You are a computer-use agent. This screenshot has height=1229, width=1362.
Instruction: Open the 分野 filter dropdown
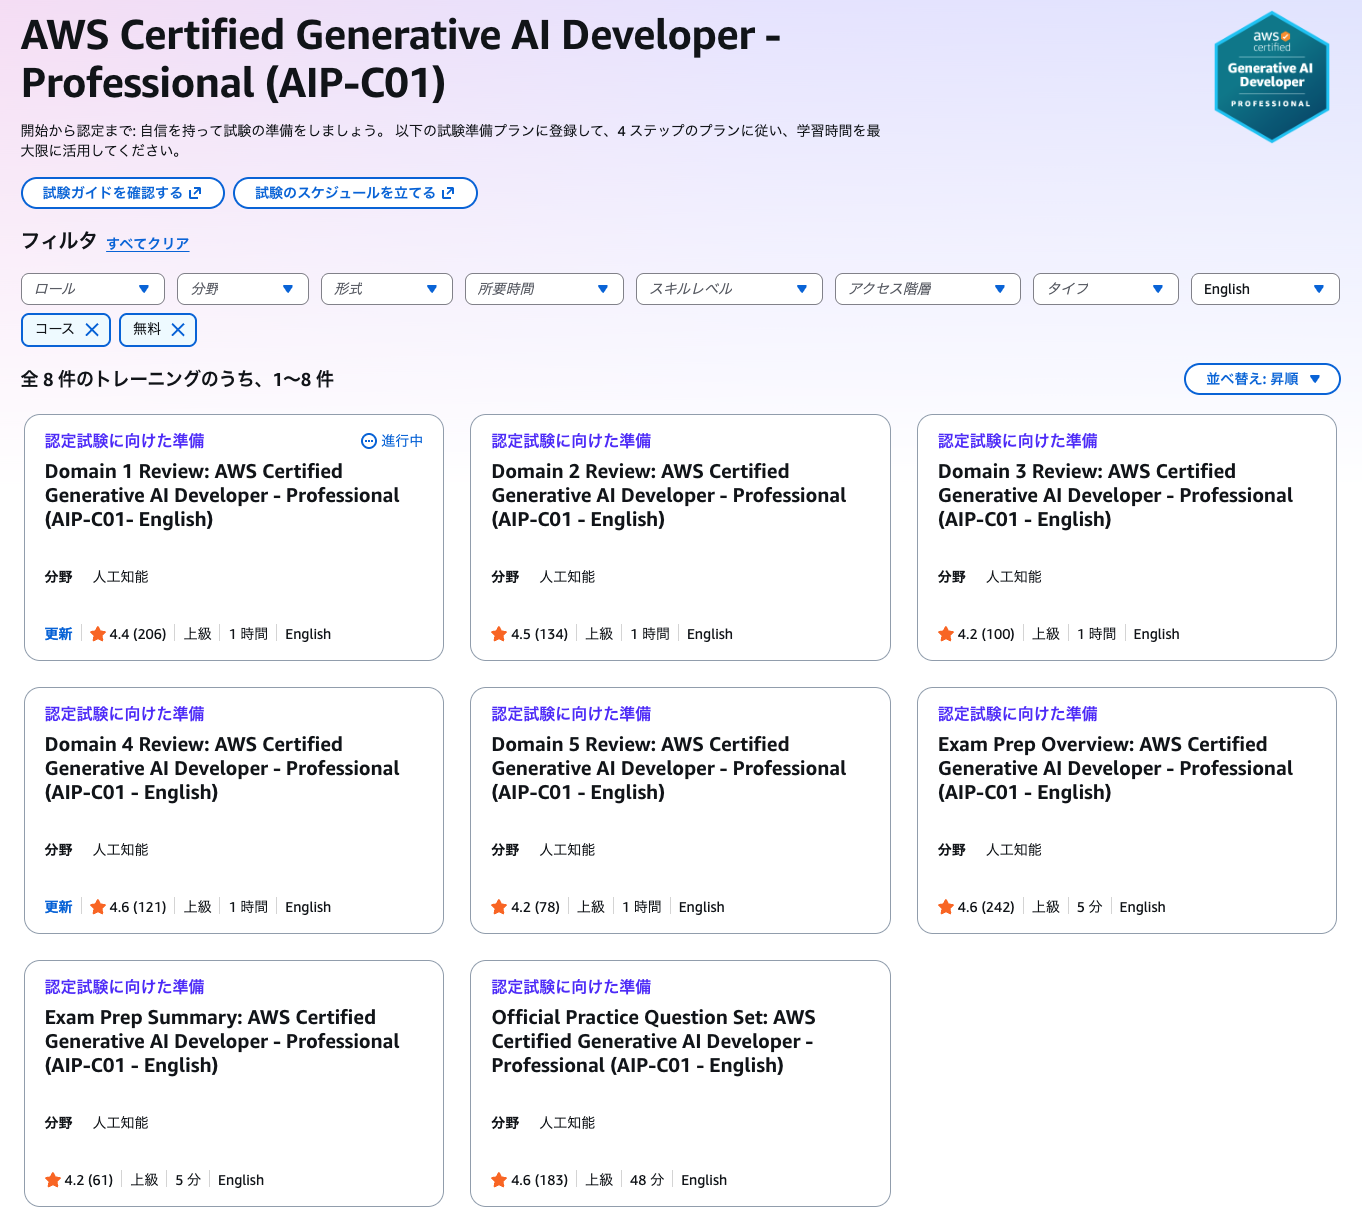243,289
